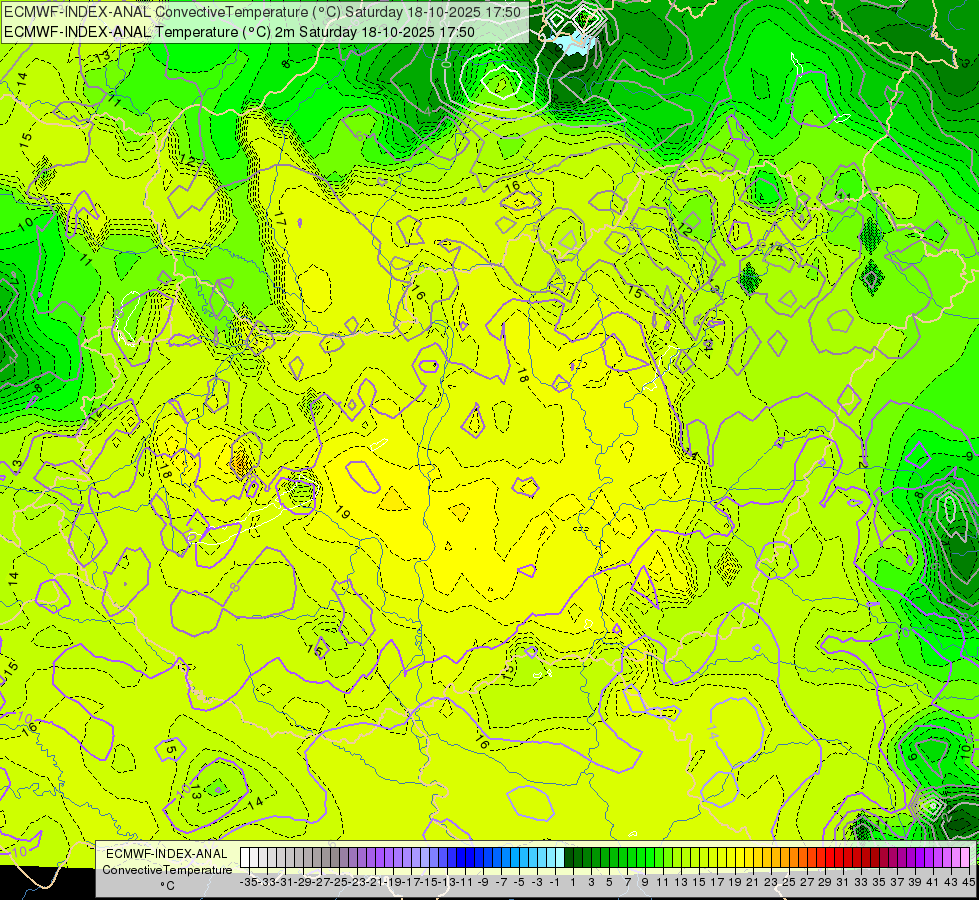Click the ConvectiveTemperature title line at the top
979x900 pixels.
point(262,11)
